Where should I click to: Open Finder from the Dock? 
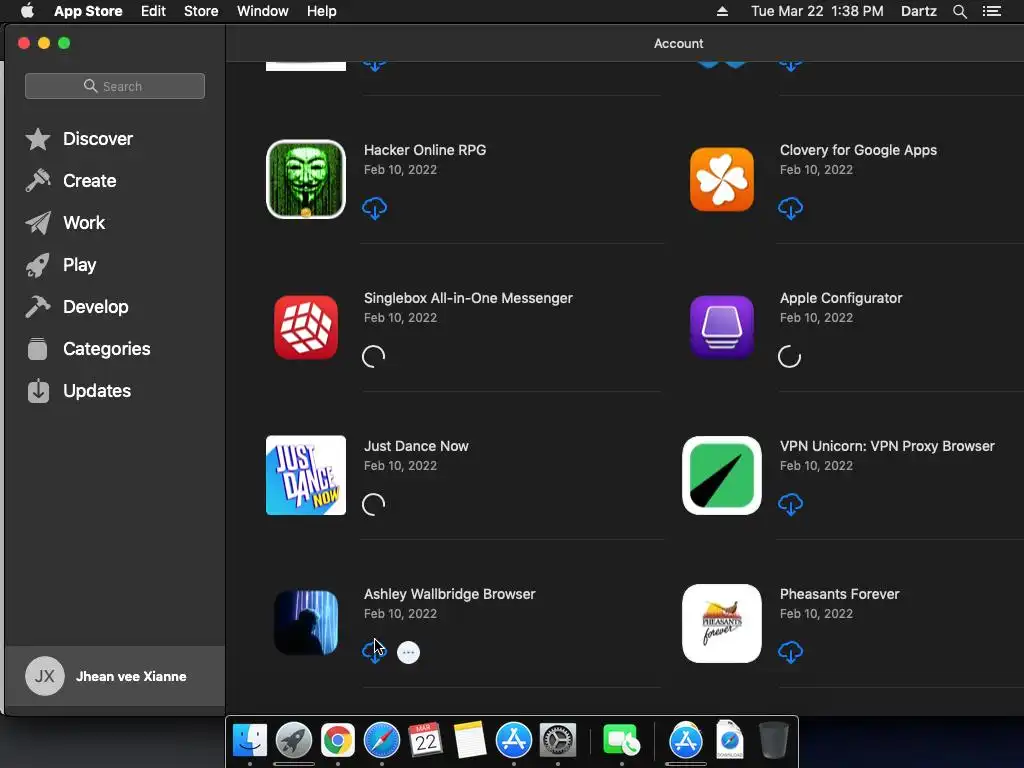pyautogui.click(x=250, y=740)
